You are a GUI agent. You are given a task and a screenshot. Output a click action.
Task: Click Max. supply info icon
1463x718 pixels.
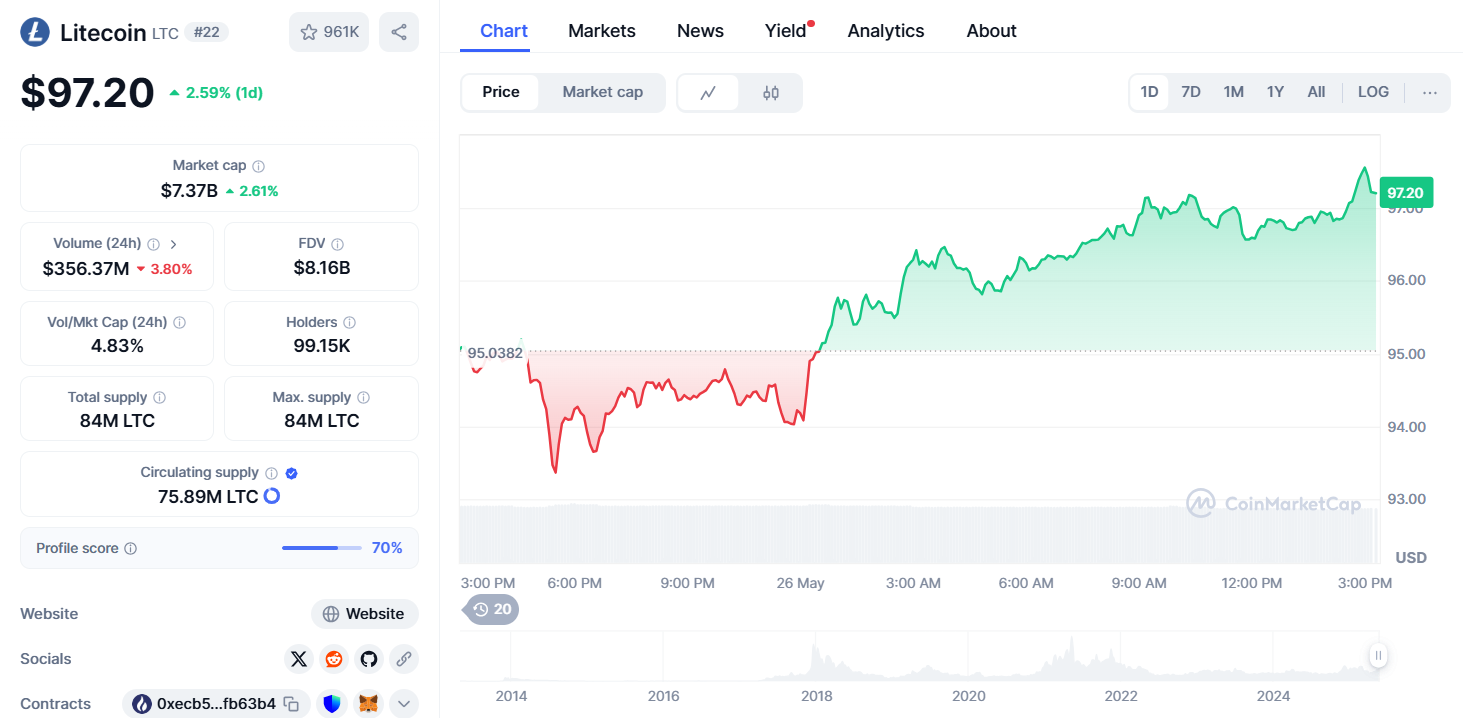click(364, 398)
